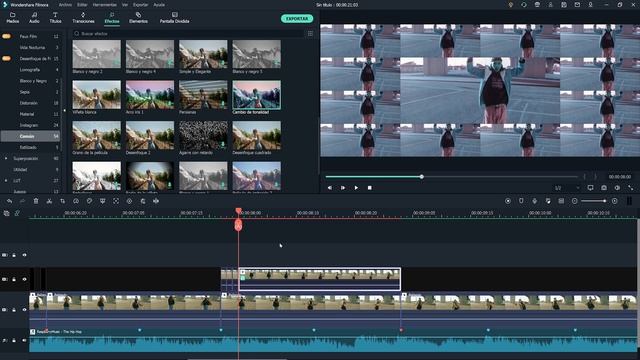The image size is (640, 360).
Task: Click the Color palette icon
Action: point(89,201)
